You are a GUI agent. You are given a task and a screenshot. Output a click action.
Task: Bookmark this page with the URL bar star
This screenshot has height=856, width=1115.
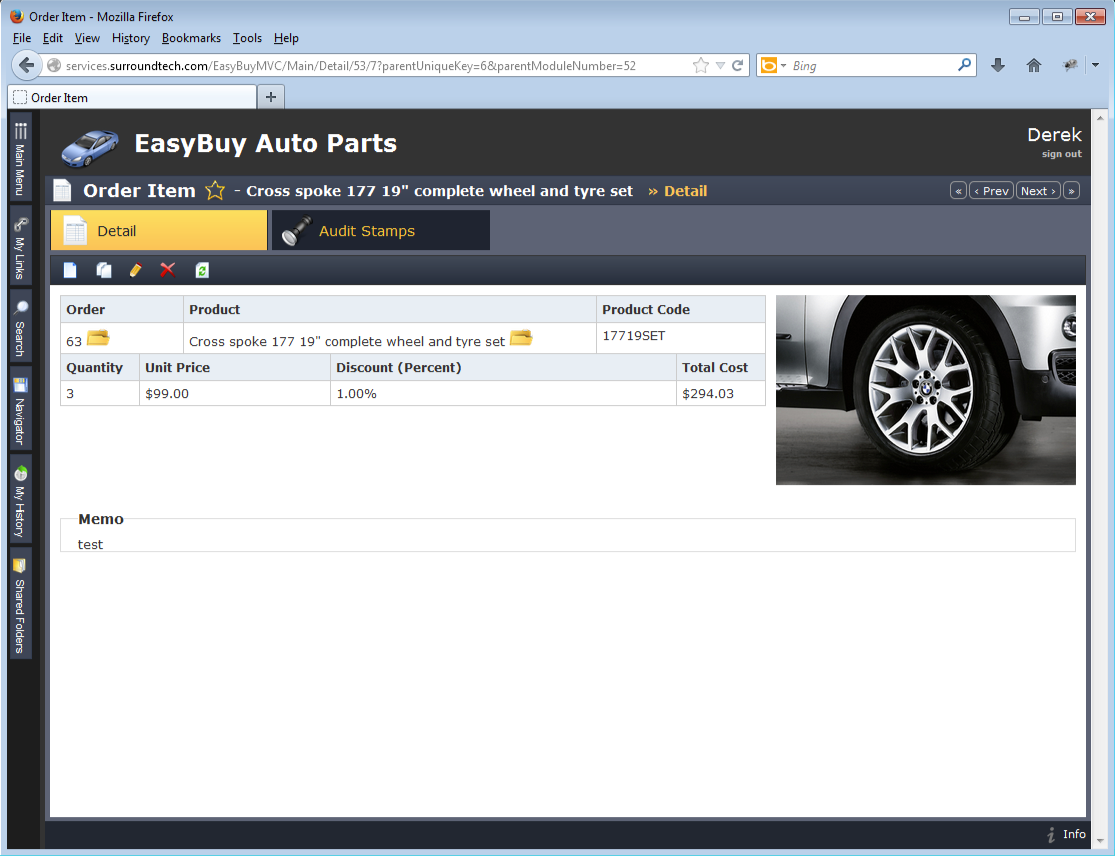700,65
